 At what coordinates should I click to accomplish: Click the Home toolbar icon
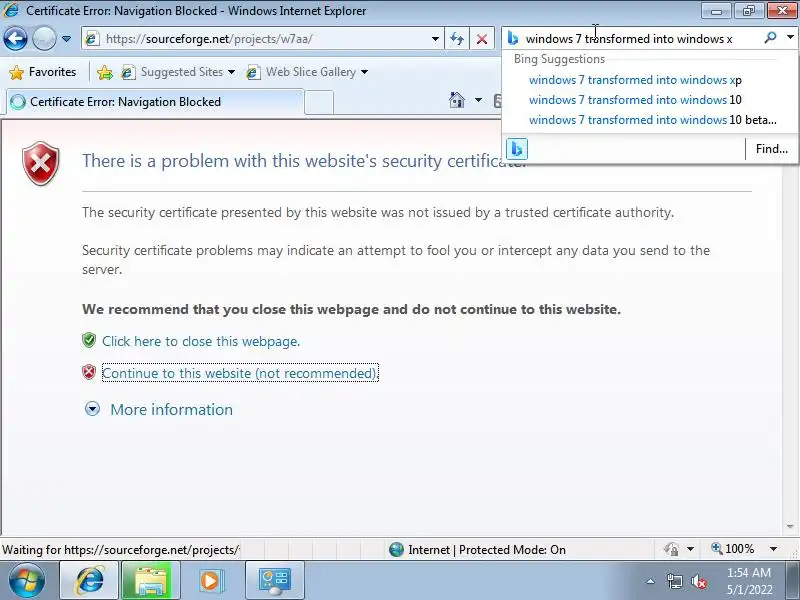click(457, 100)
